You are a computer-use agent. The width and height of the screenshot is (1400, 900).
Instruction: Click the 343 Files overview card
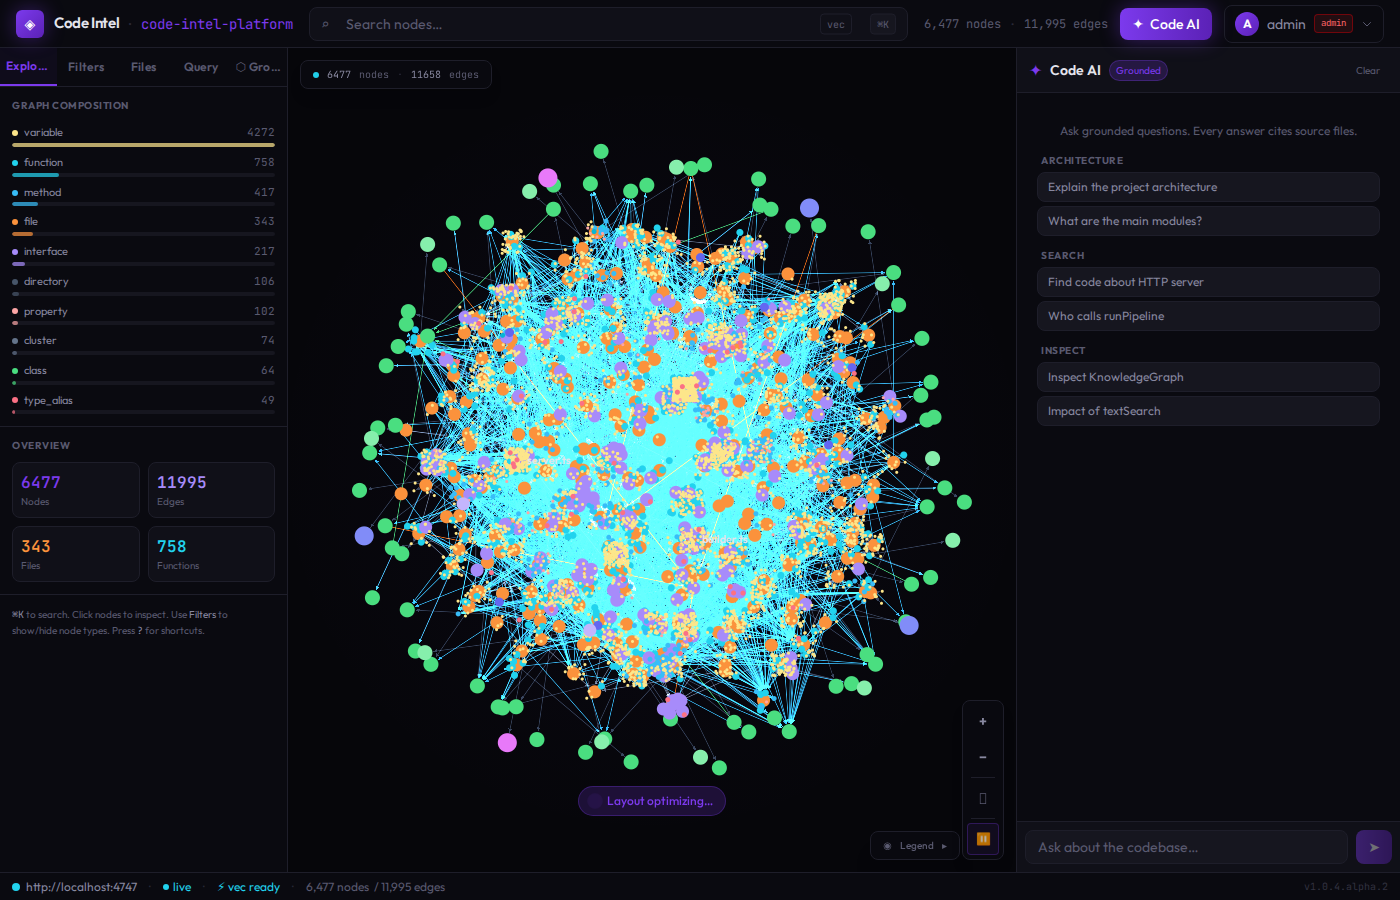point(76,554)
